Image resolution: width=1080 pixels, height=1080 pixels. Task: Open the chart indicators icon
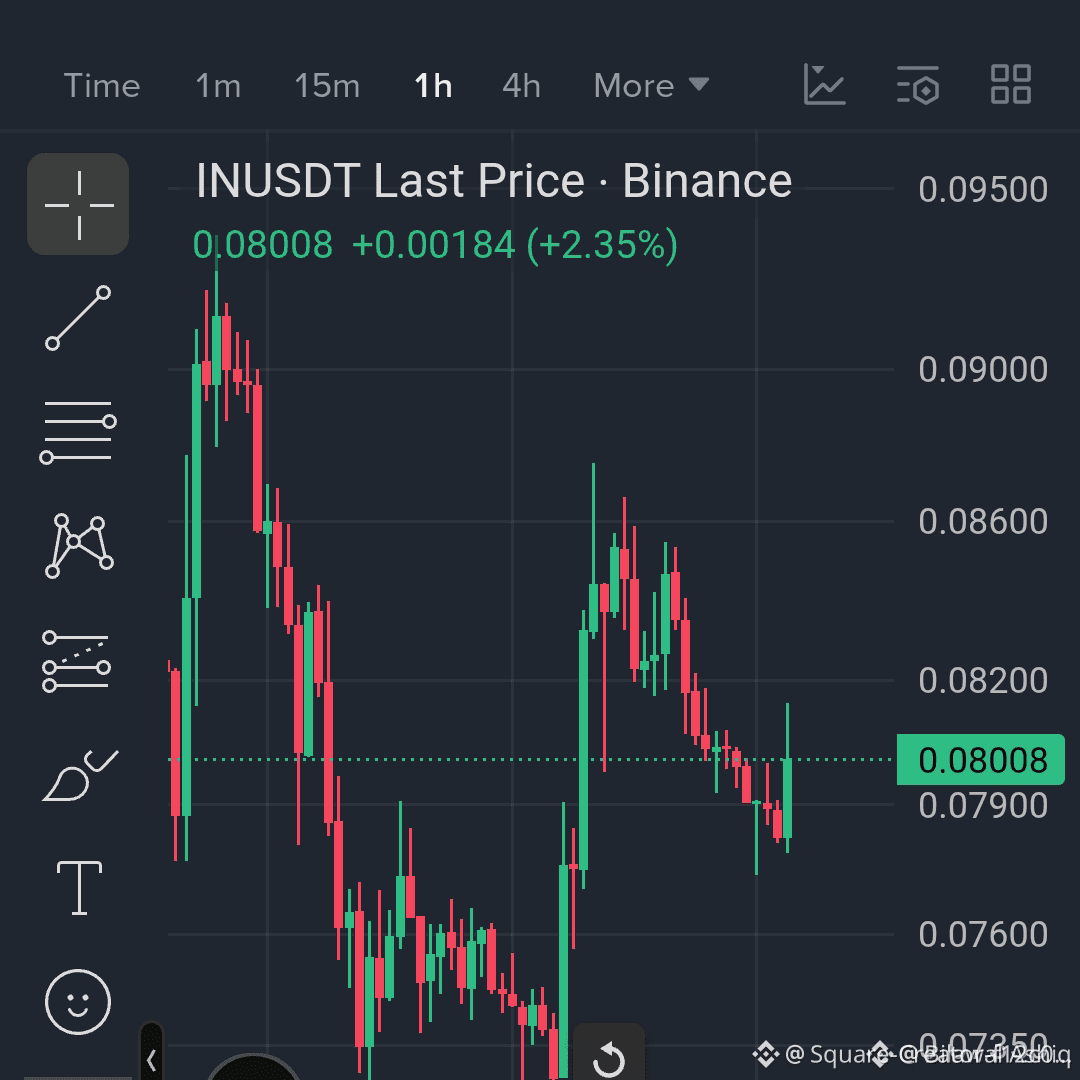pos(824,85)
